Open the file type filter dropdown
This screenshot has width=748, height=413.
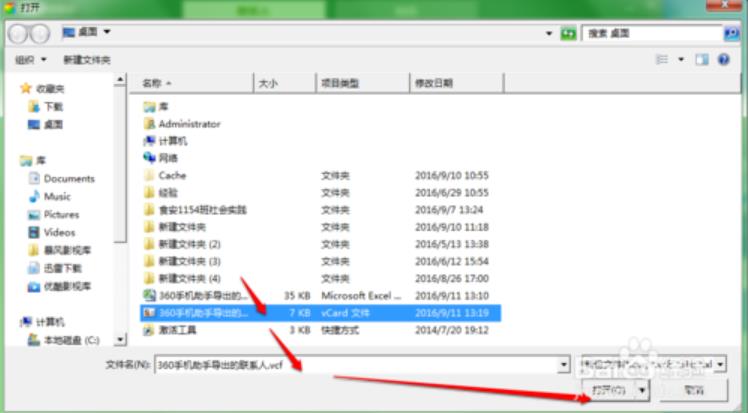tap(653, 365)
